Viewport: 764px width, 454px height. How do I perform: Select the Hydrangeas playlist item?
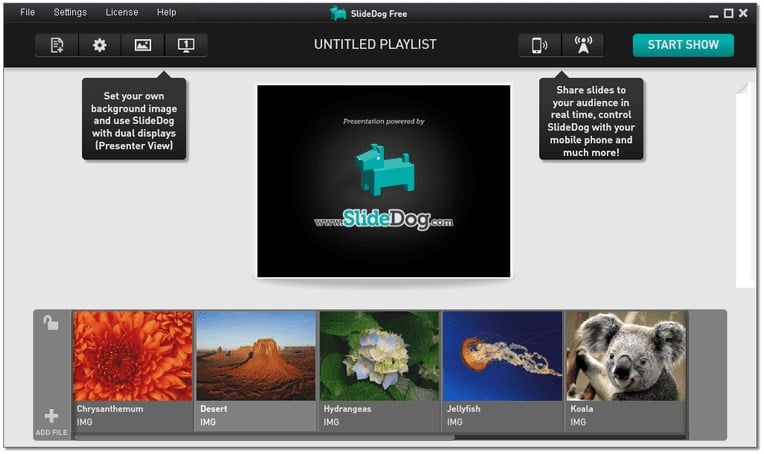[380, 371]
